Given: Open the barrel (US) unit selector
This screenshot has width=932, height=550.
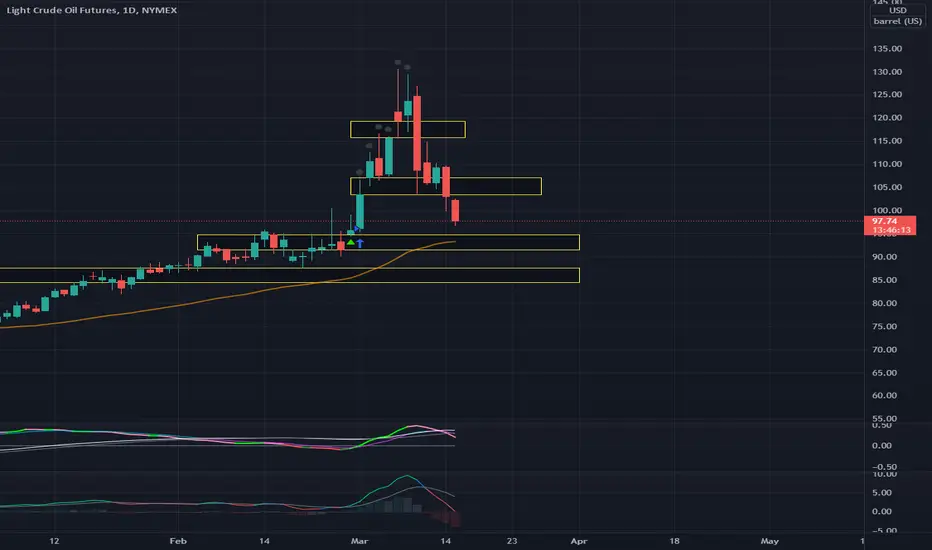Looking at the screenshot, I should [x=898, y=21].
